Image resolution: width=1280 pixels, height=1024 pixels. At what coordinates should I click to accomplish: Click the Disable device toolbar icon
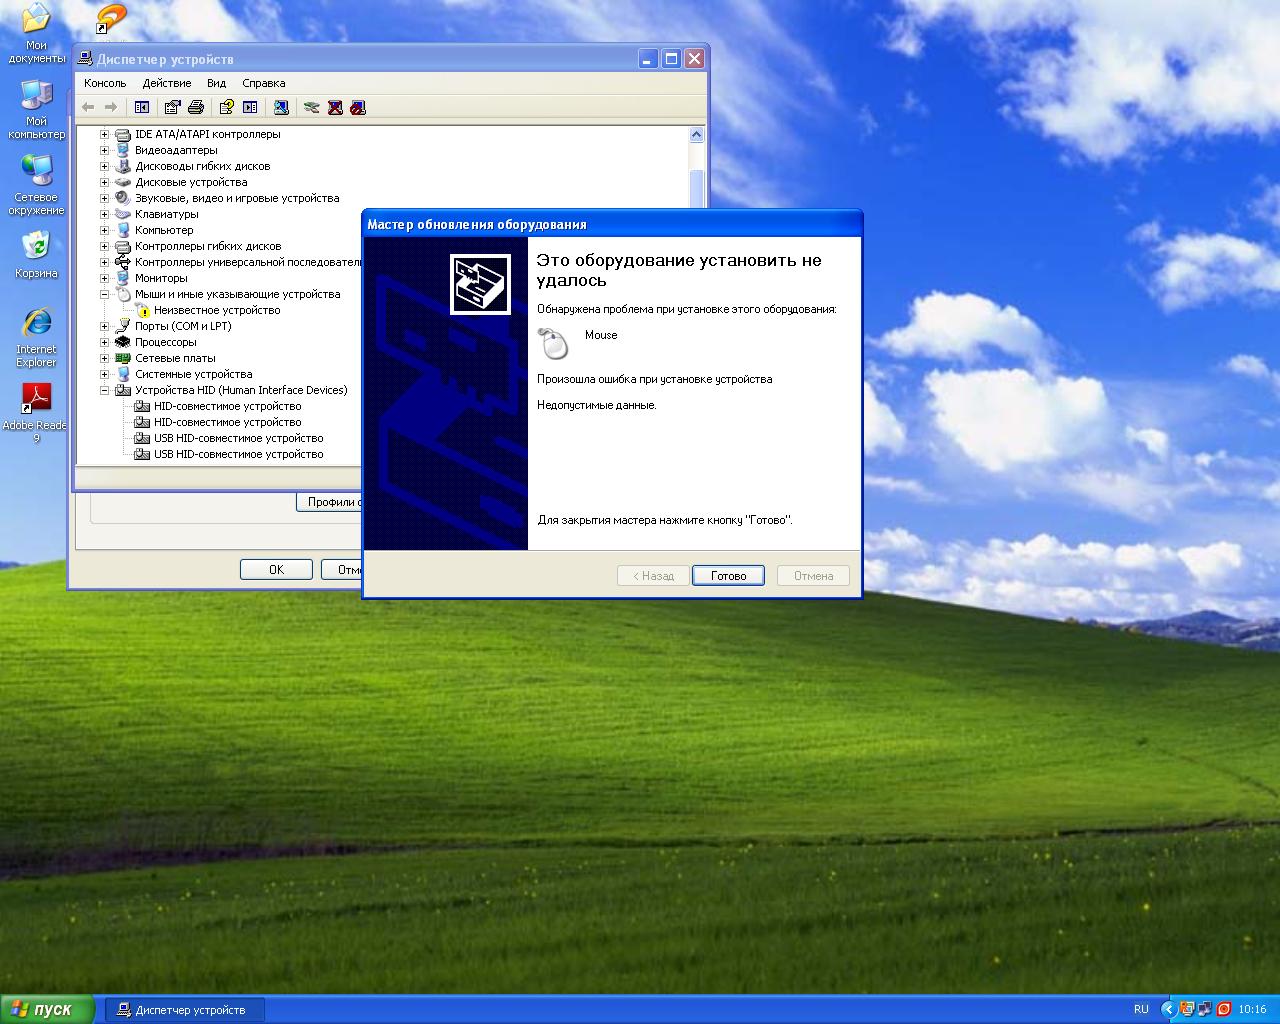point(358,107)
